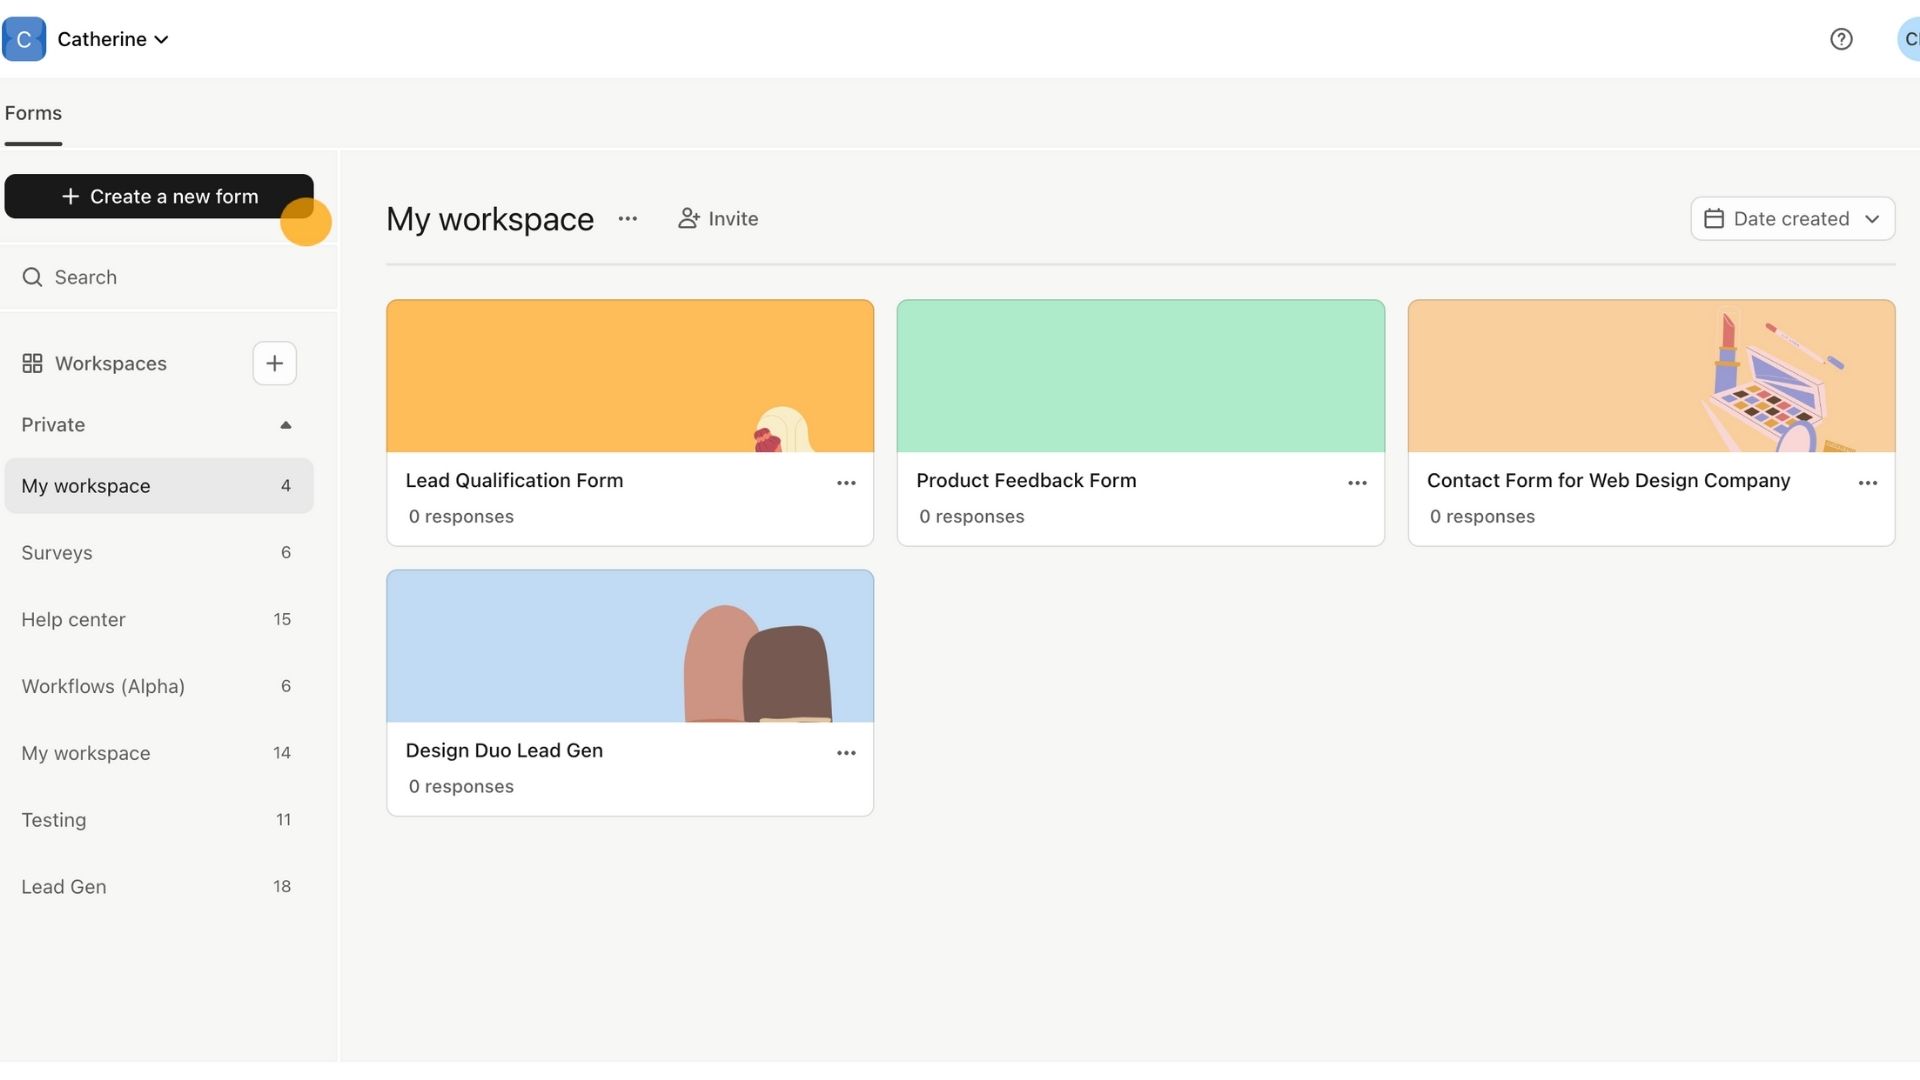Click the Invite button

tap(718, 219)
